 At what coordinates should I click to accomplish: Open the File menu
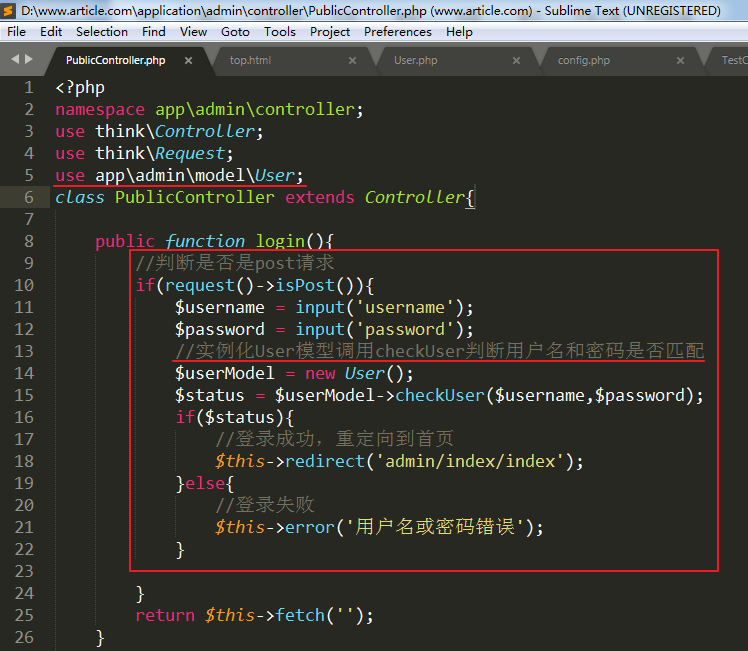point(17,32)
